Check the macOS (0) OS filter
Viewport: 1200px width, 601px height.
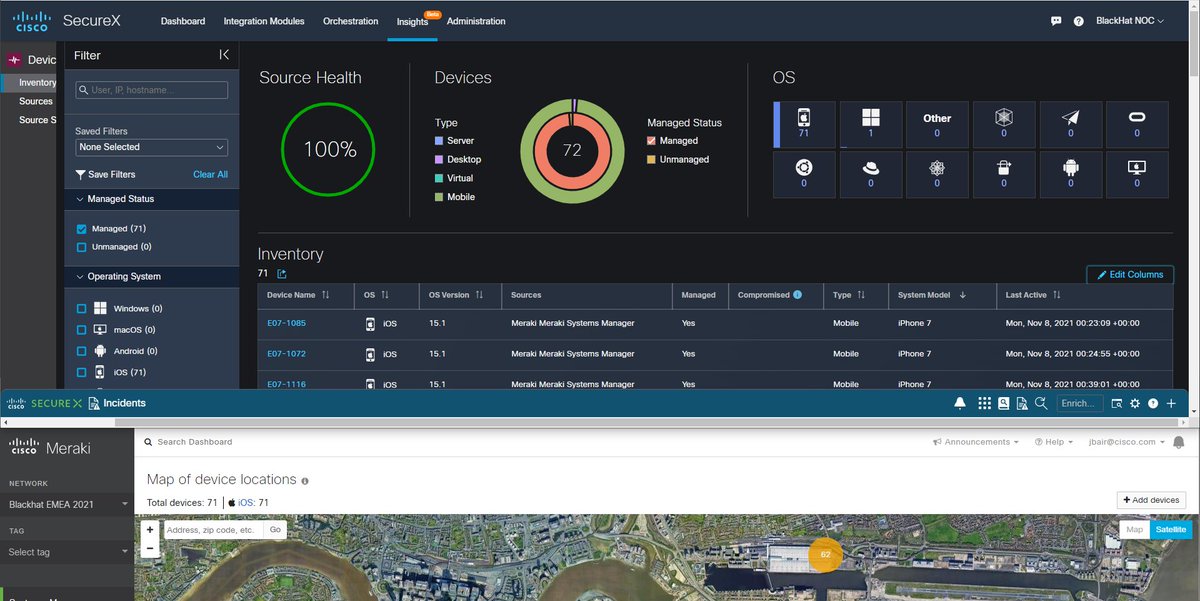(82, 330)
